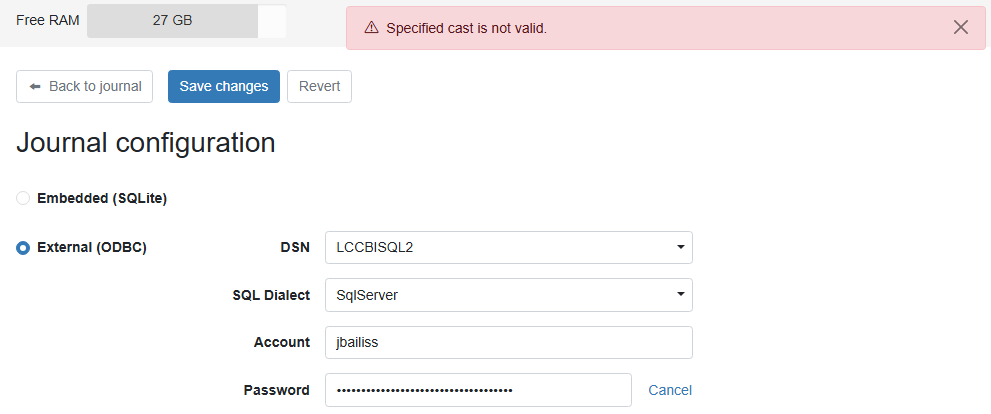Click the Revert button
Image resolution: width=991 pixels, height=414 pixels.
coord(319,87)
